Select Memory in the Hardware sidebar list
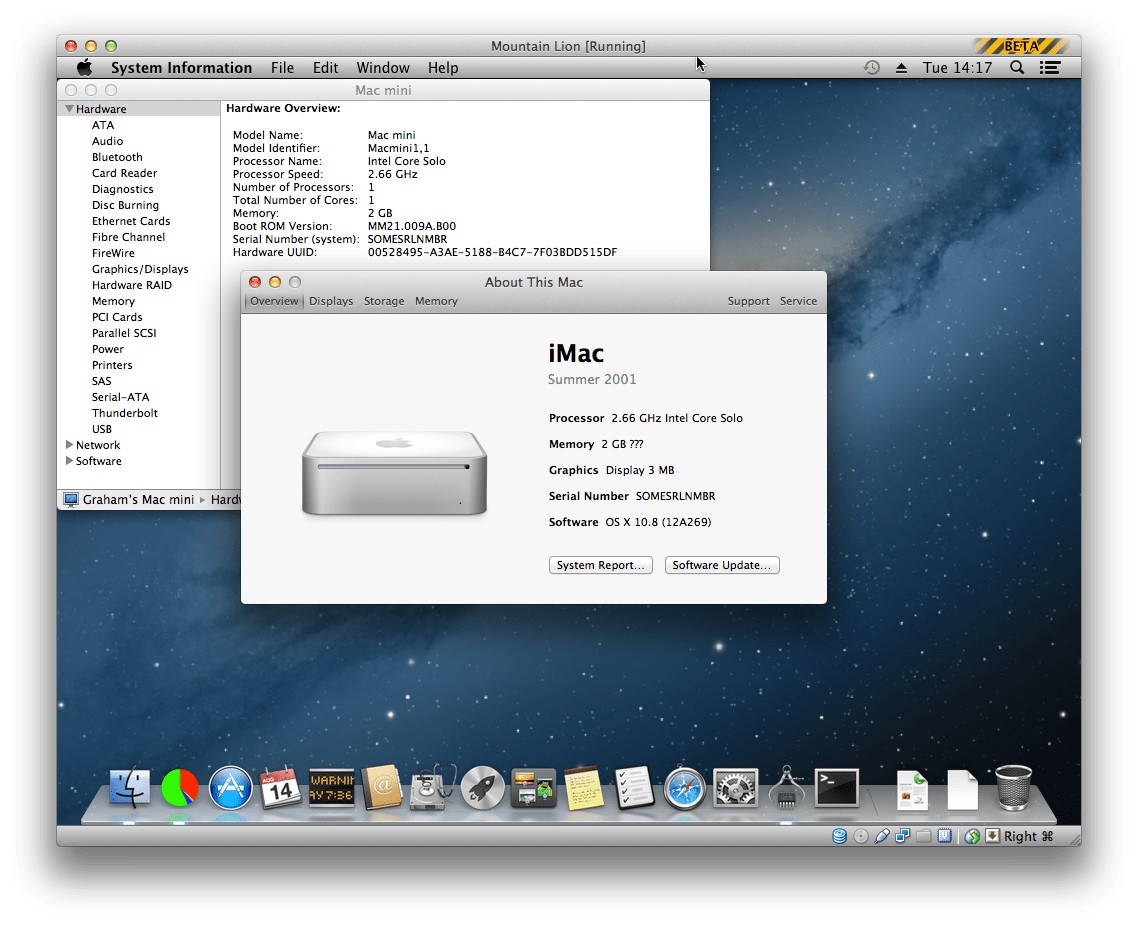Screen dimensions: 1138x925 pyautogui.click(x=113, y=300)
